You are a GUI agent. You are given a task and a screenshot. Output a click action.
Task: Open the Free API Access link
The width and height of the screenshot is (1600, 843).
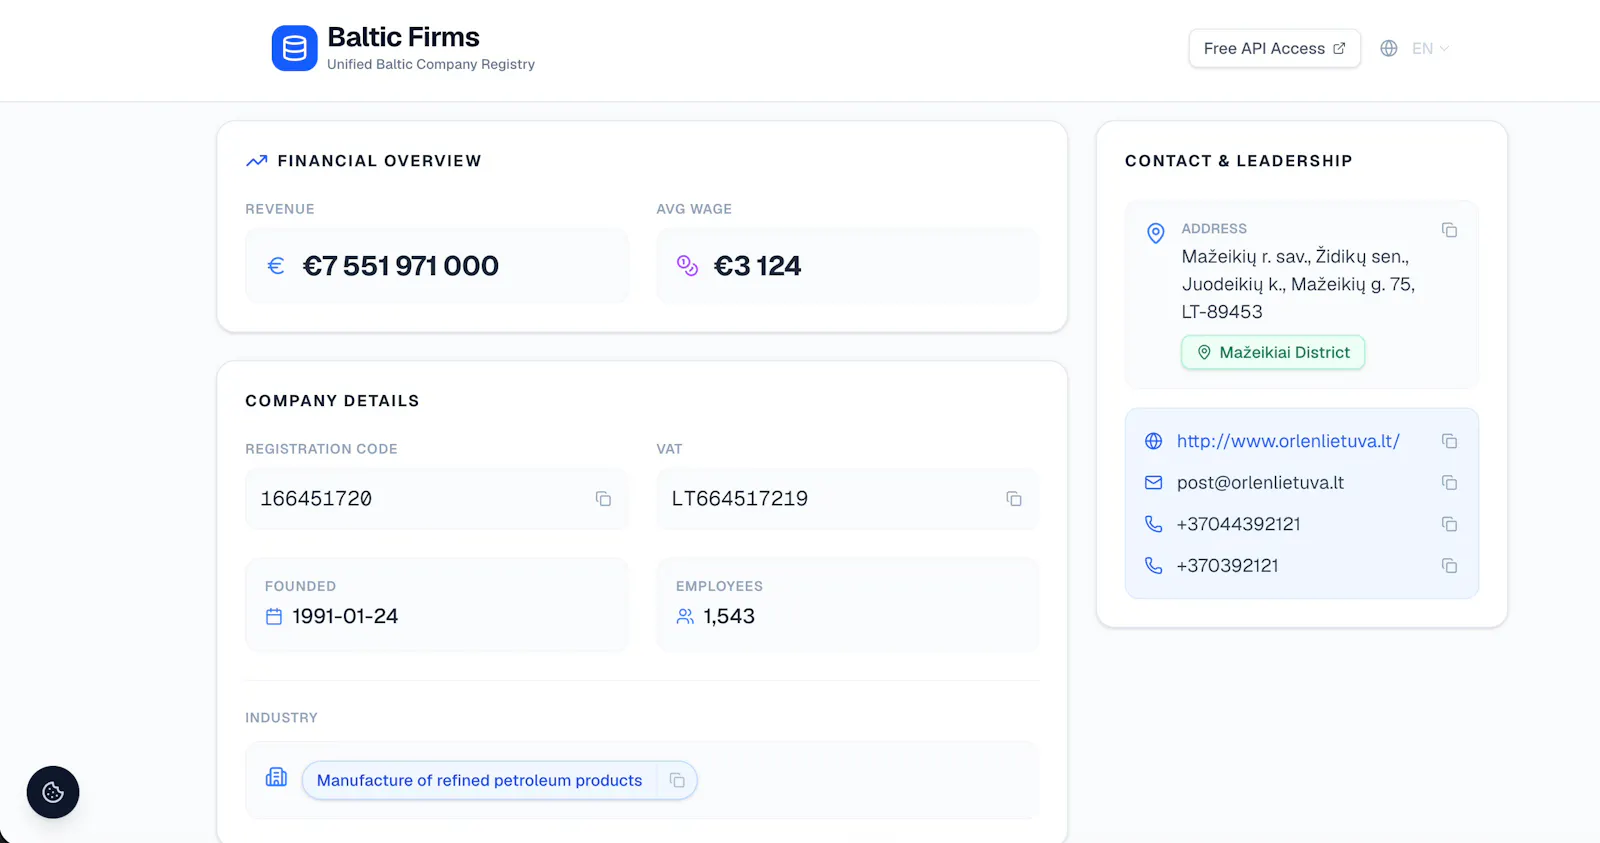(x=1274, y=48)
